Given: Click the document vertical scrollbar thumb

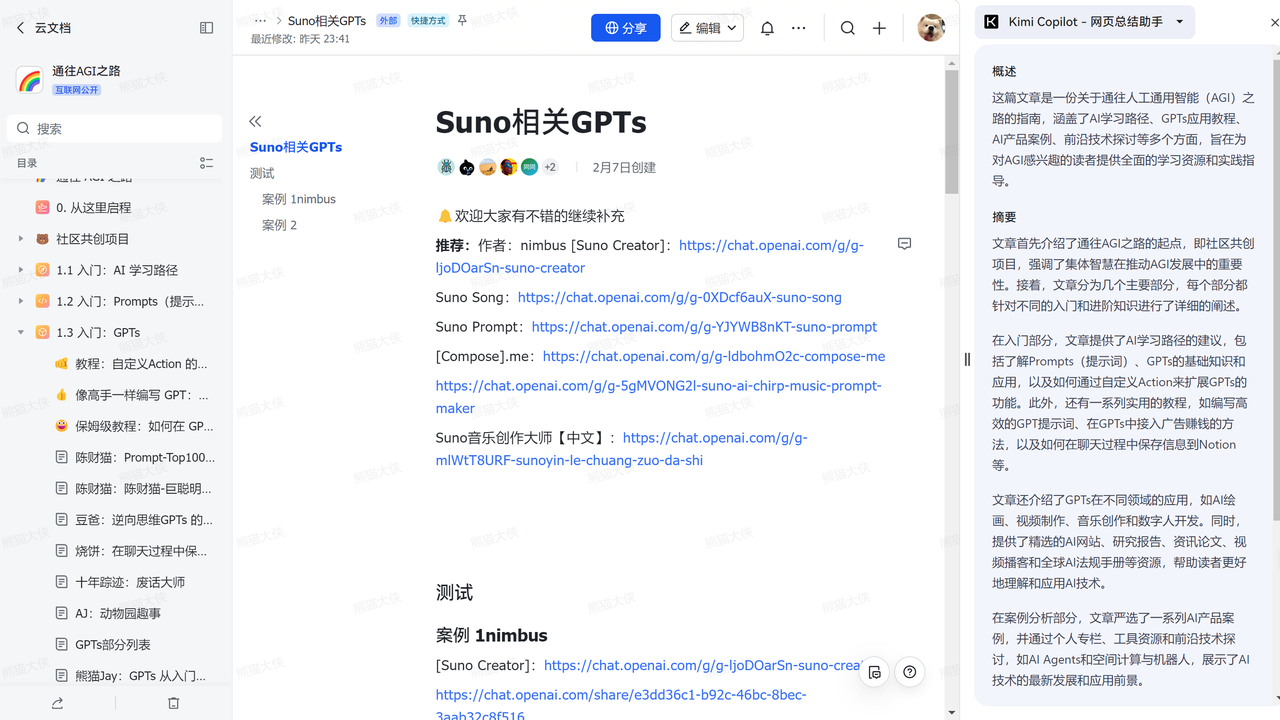Looking at the screenshot, I should pyautogui.click(x=952, y=131).
